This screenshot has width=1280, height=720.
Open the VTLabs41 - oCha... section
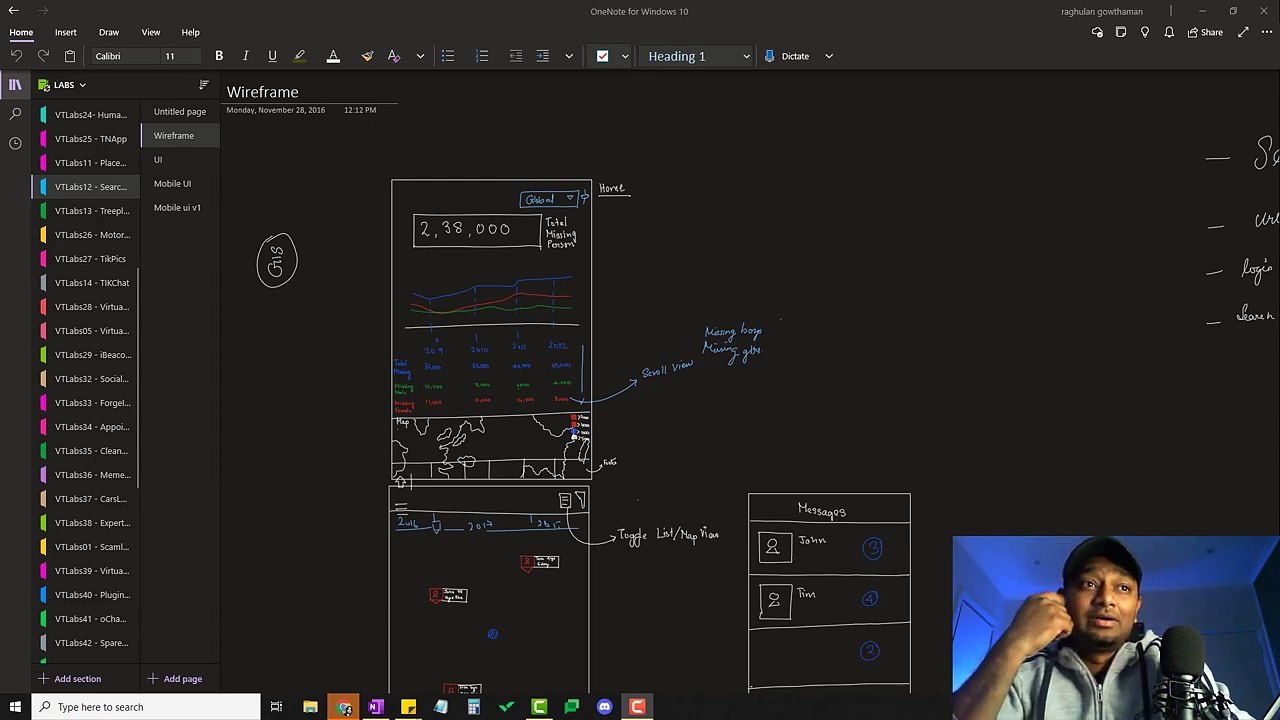[x=88, y=619]
